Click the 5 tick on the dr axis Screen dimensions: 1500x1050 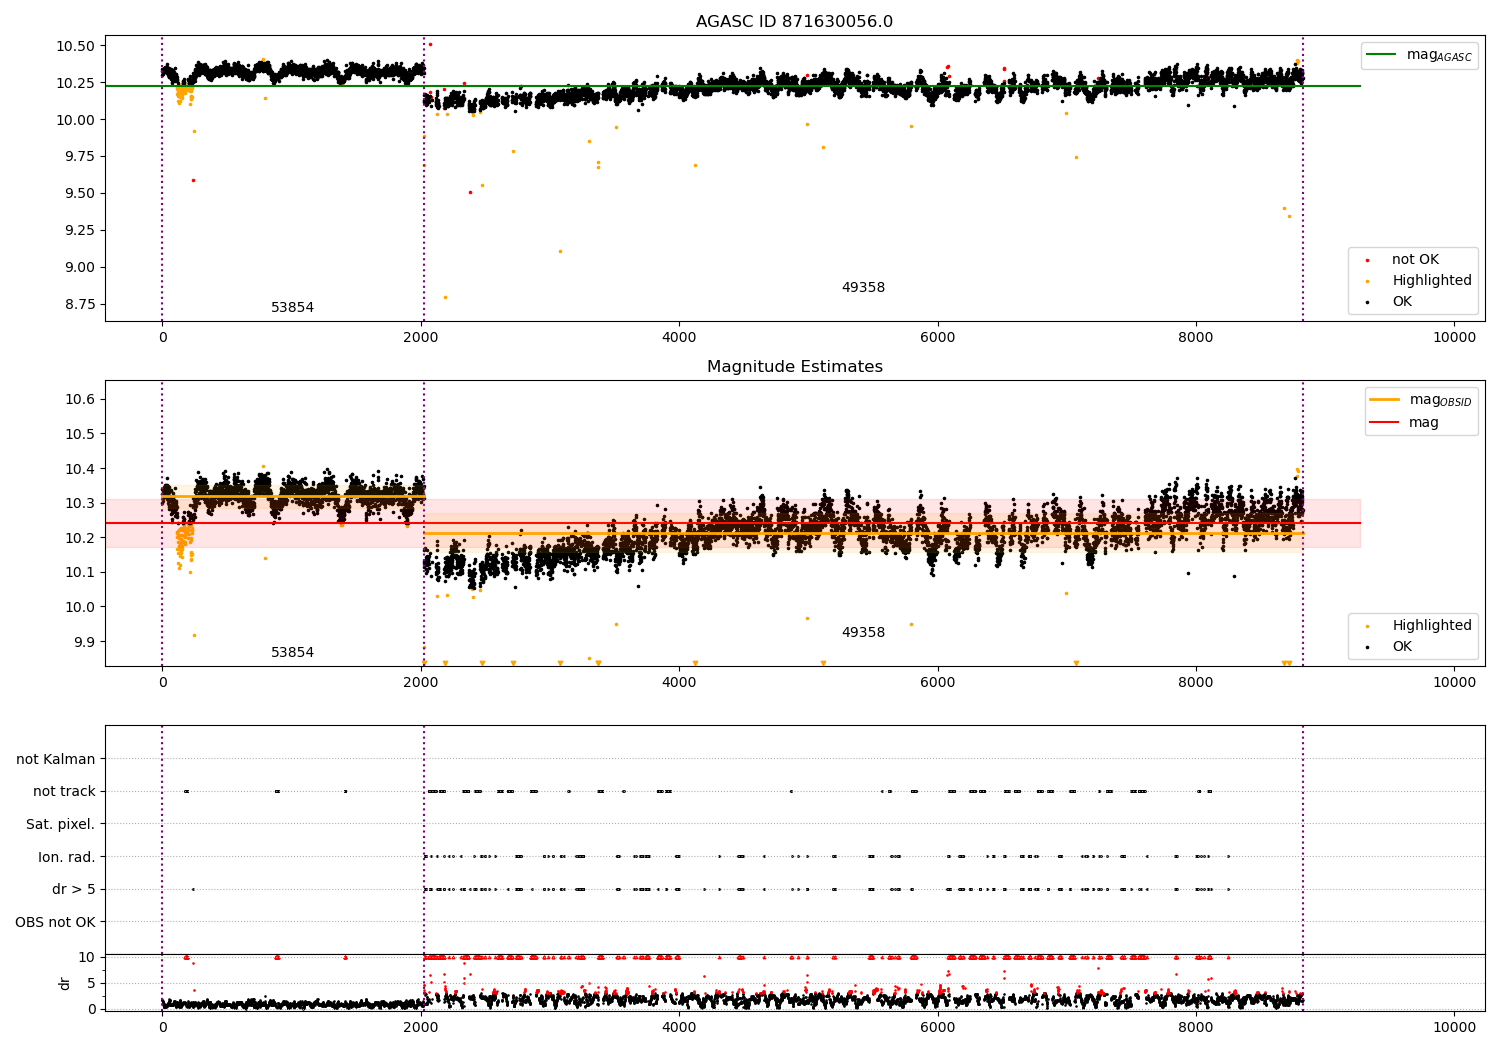[x=91, y=984]
